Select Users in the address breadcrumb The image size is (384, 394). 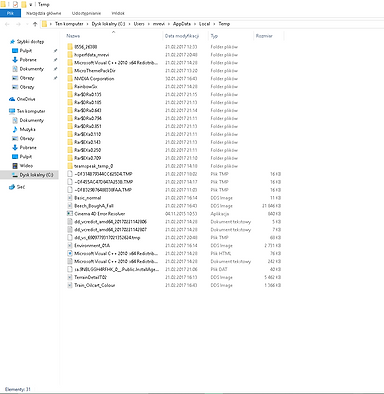point(139,24)
